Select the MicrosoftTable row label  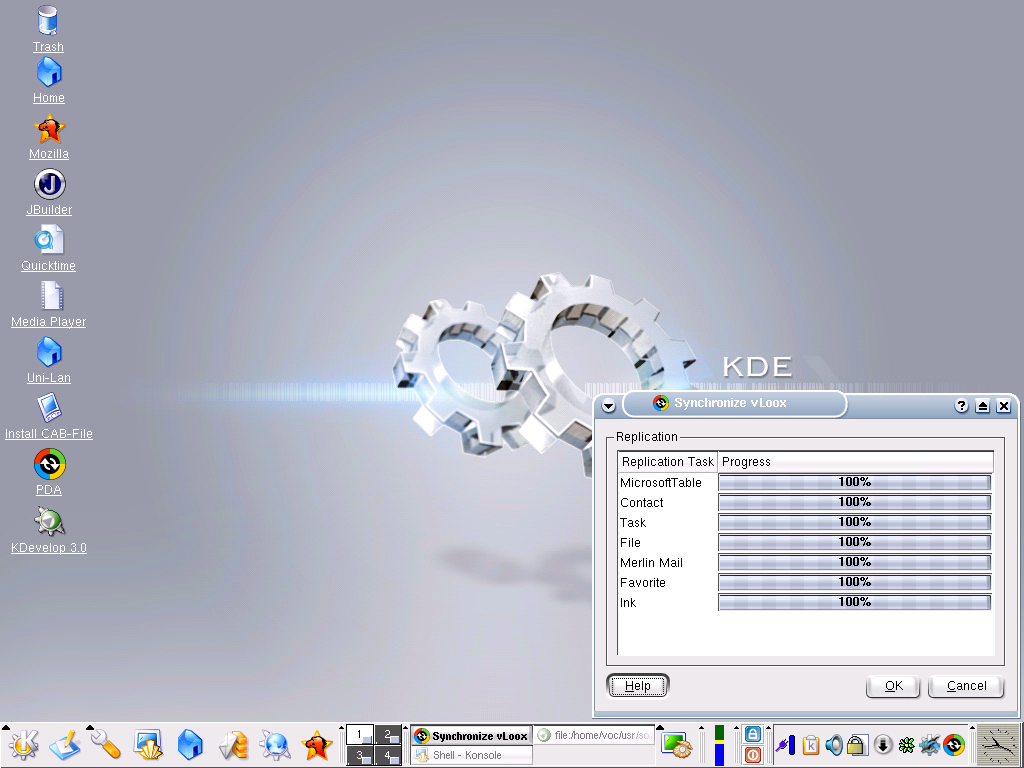tap(660, 483)
